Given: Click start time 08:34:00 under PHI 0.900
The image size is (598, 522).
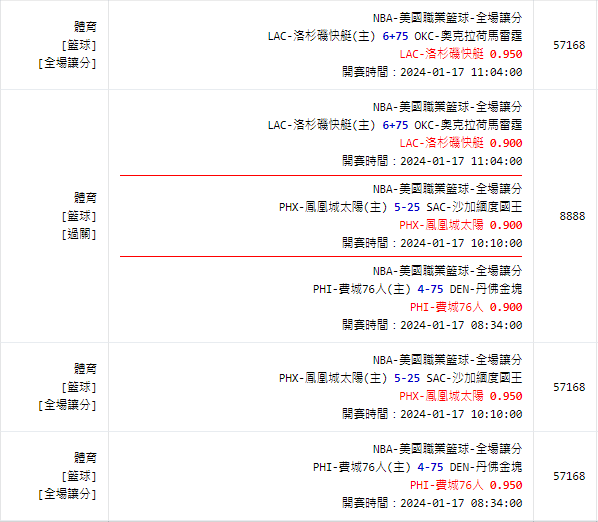Looking at the screenshot, I should (497, 325).
